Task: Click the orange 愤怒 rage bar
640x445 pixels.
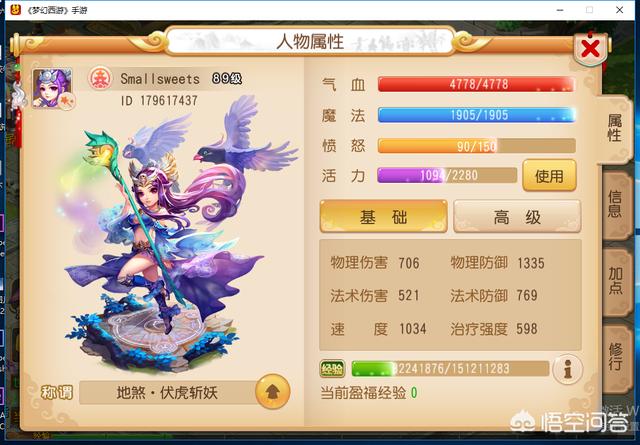Action: click(x=477, y=146)
